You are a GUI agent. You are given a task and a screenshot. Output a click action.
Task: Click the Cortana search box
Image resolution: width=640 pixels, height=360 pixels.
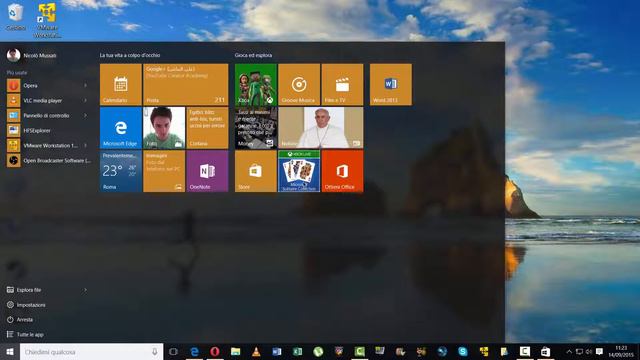coord(91,351)
